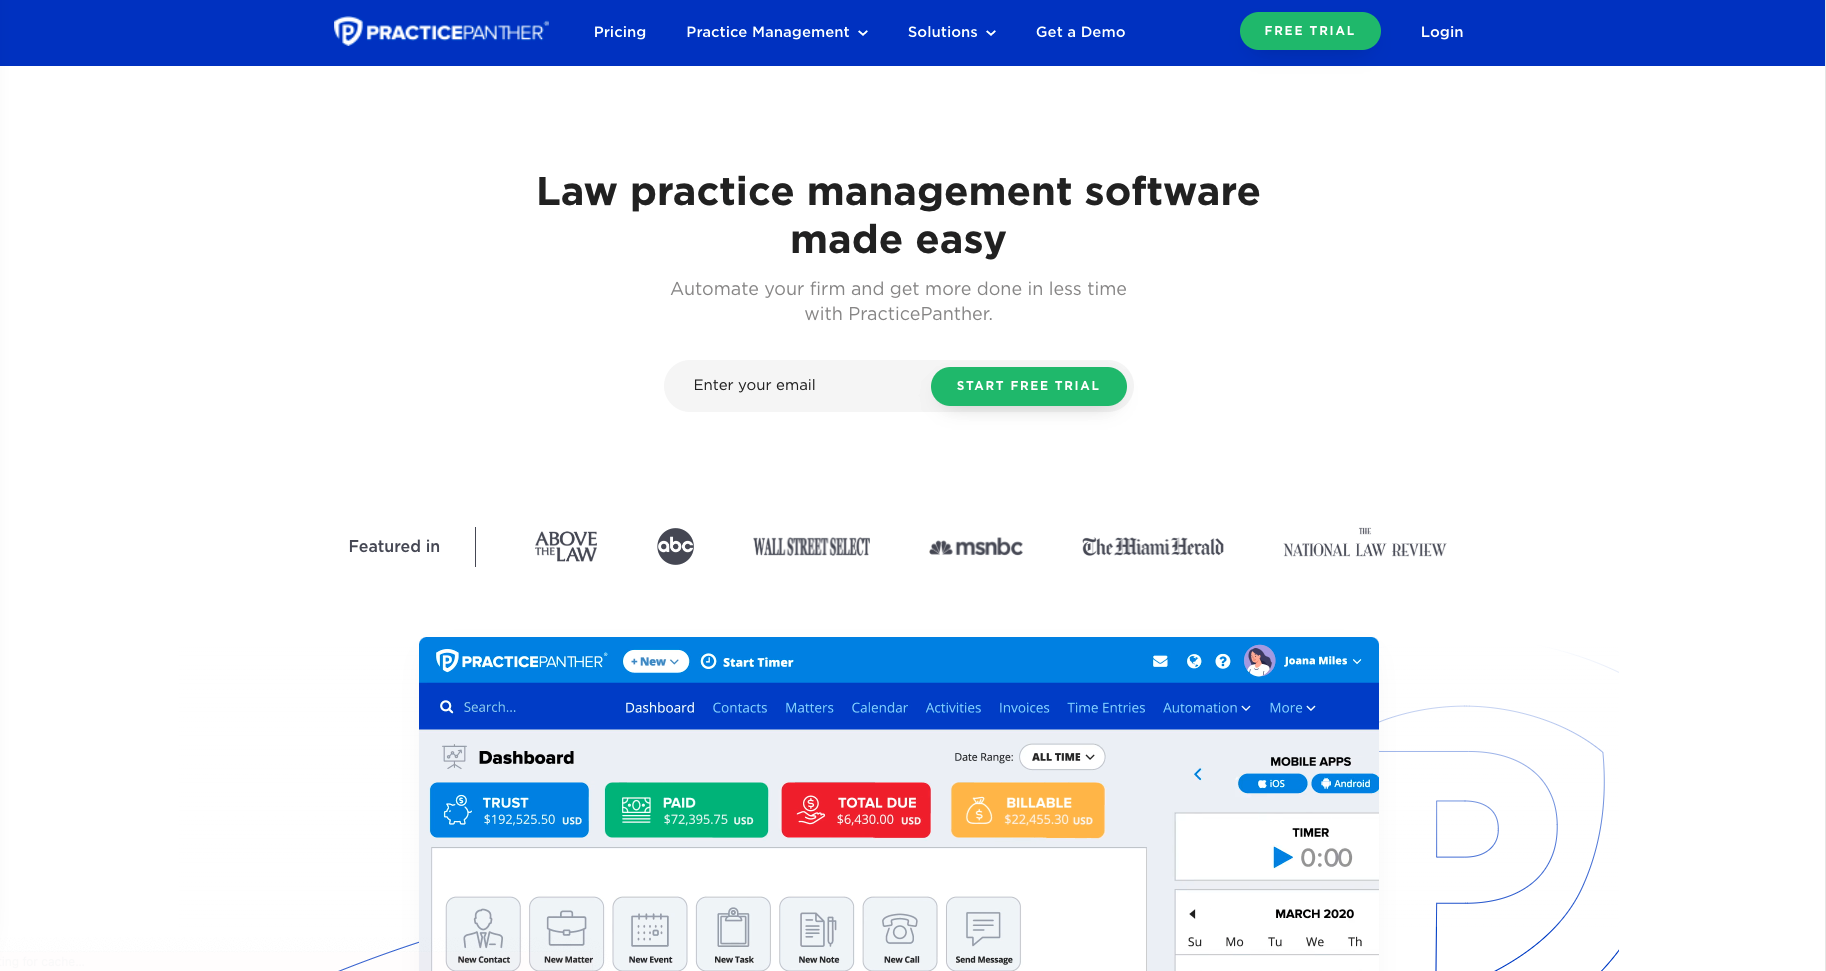Open the Time Entries tab
The width and height of the screenshot is (1826, 971).
pyautogui.click(x=1106, y=708)
